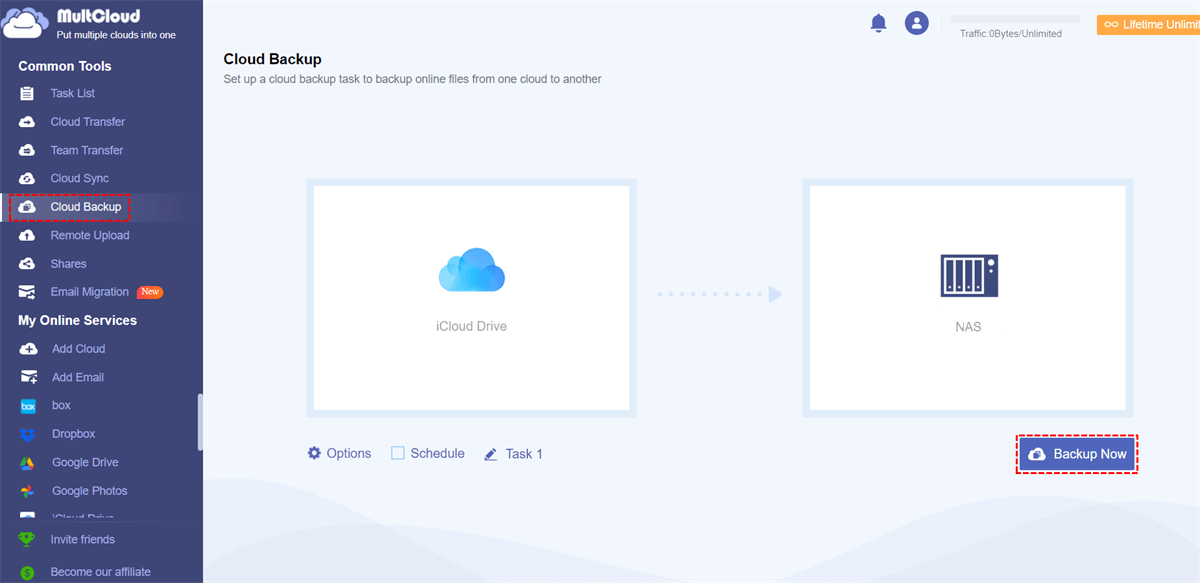Viewport: 1200px width, 583px height.
Task: Click the Team Transfer icon
Action: tap(28, 150)
